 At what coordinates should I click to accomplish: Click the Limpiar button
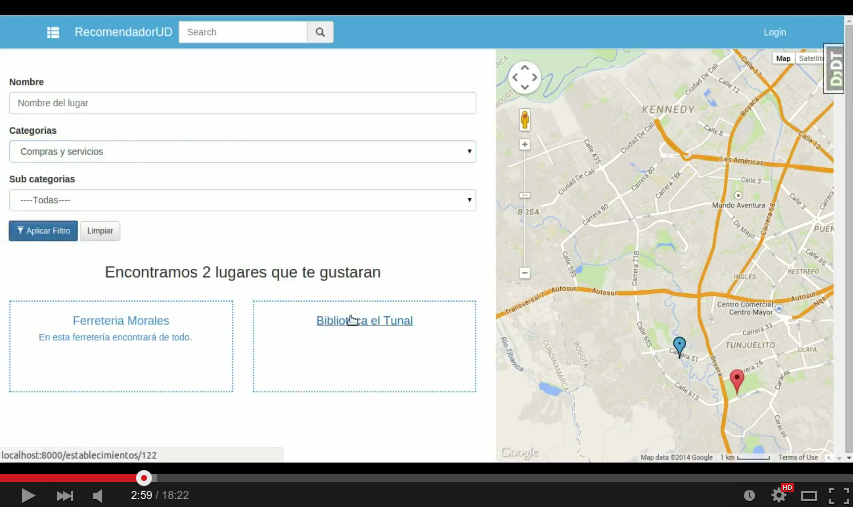pyautogui.click(x=100, y=231)
